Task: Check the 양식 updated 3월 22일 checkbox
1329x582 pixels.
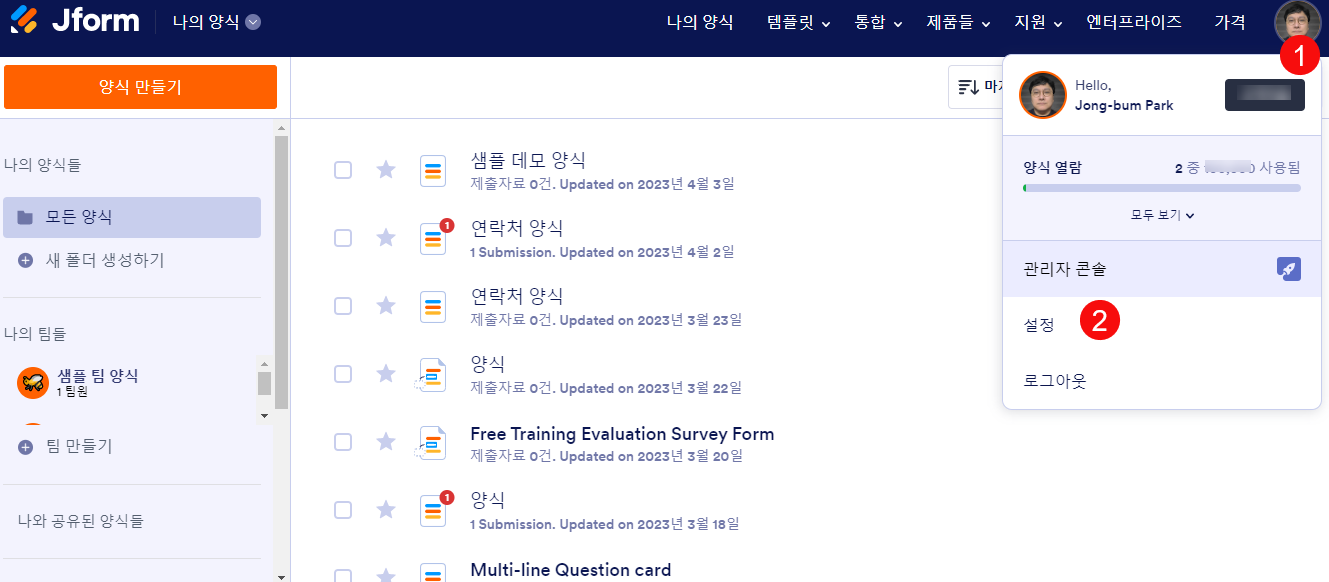Action: pyautogui.click(x=343, y=374)
